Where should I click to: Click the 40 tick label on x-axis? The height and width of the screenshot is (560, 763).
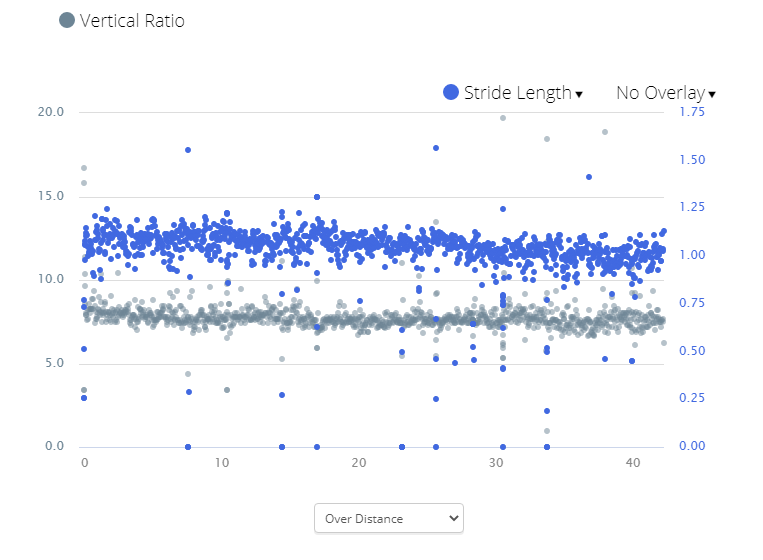coord(631,463)
